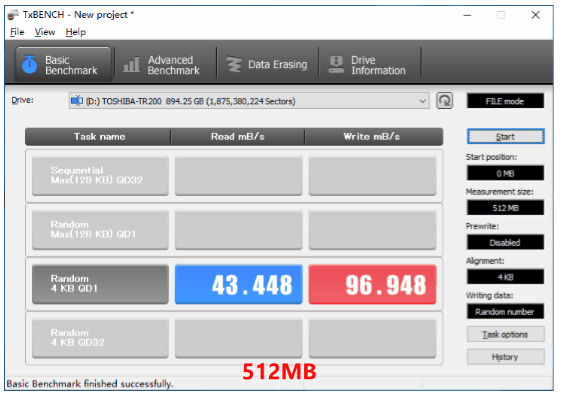Refresh the drive list with the reload icon
The image size is (562, 396).
(x=444, y=101)
